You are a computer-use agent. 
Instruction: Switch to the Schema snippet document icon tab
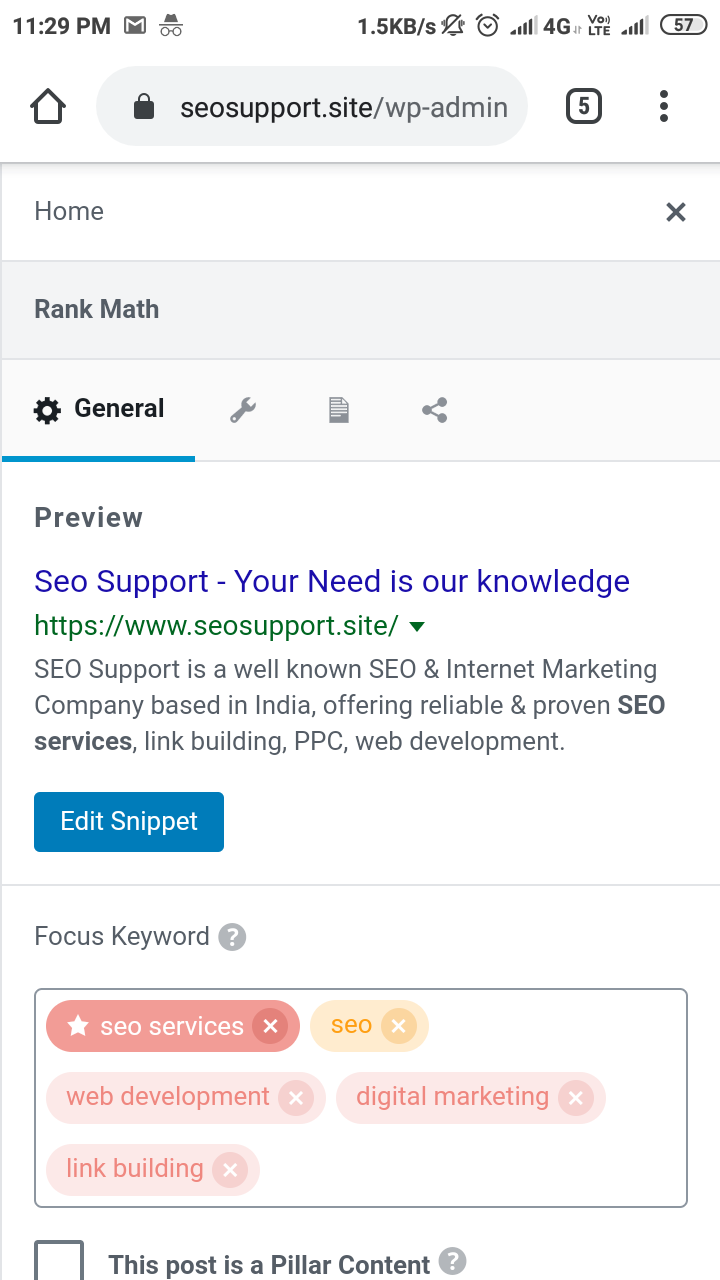[x=337, y=409]
